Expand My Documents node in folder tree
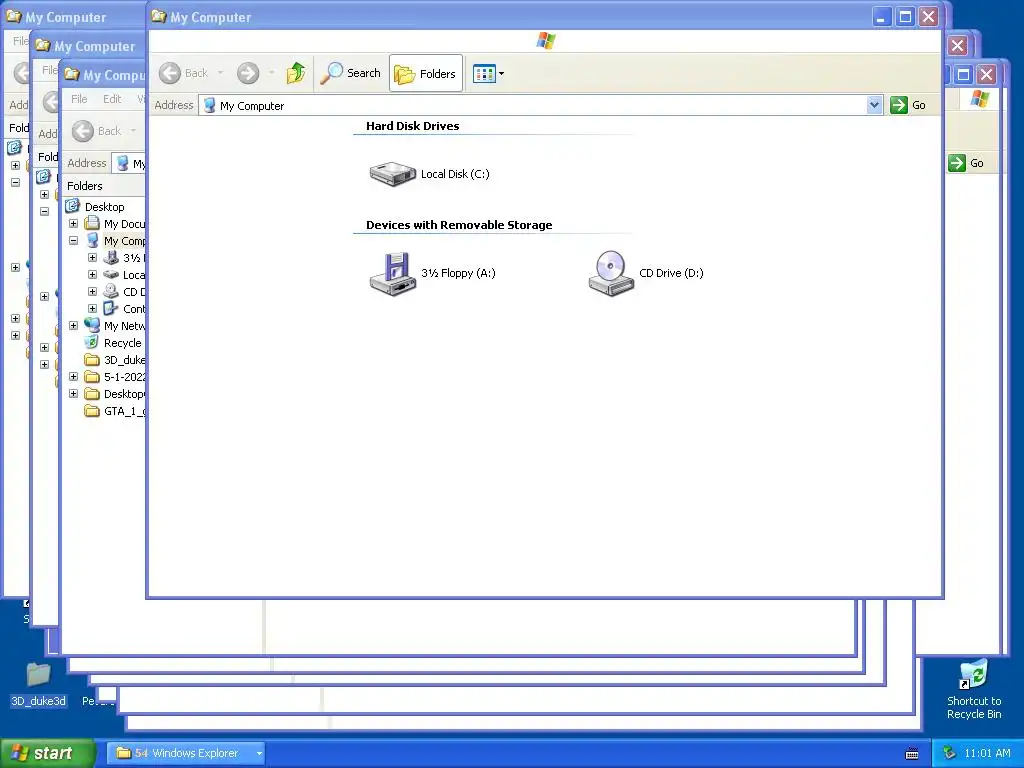Screen dimensions: 1024x768 (73, 224)
